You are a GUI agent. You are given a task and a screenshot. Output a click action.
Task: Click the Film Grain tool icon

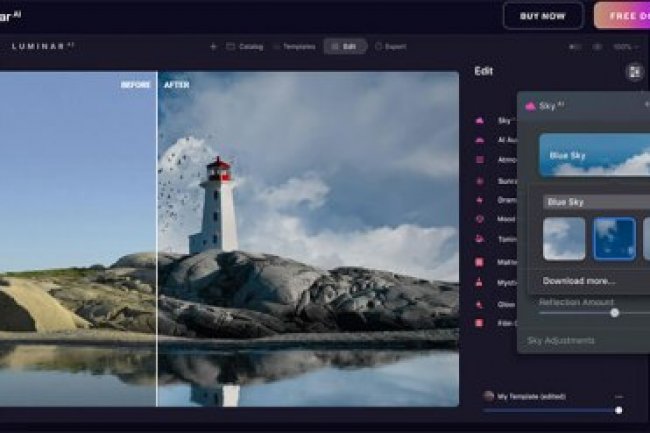coord(481,323)
